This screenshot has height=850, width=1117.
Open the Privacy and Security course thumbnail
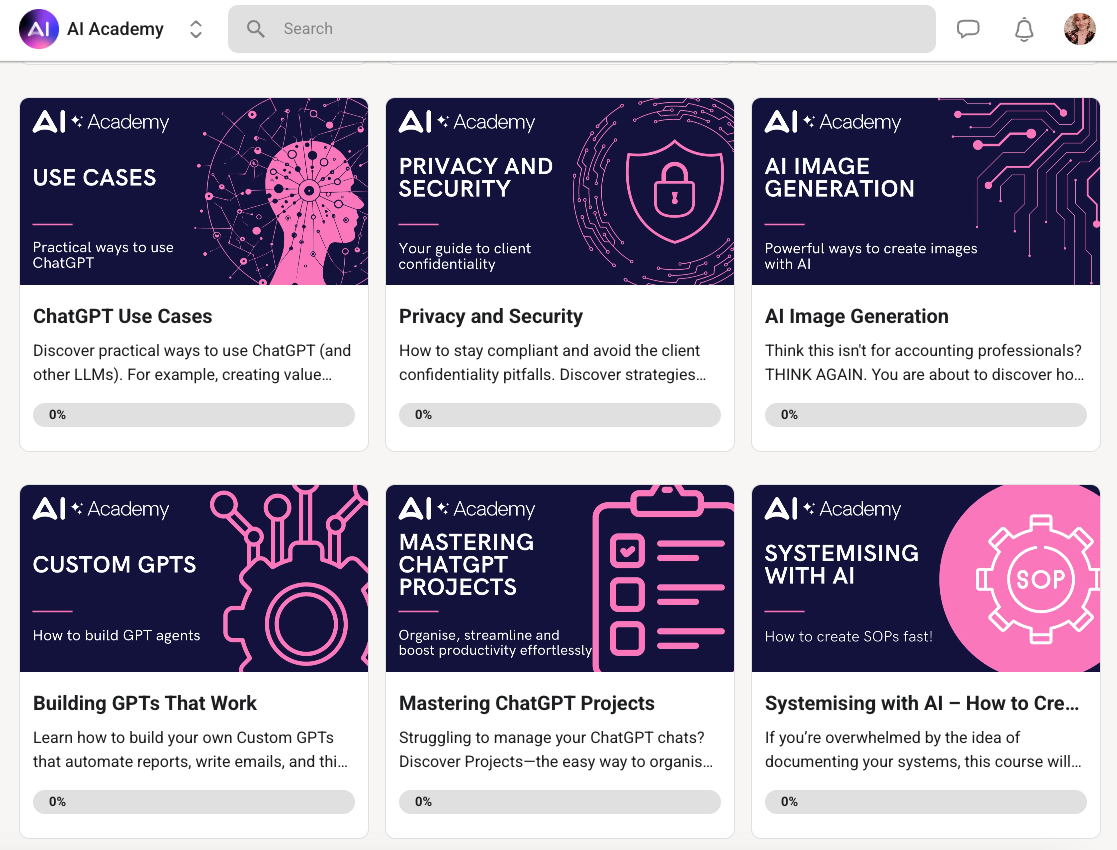point(560,191)
